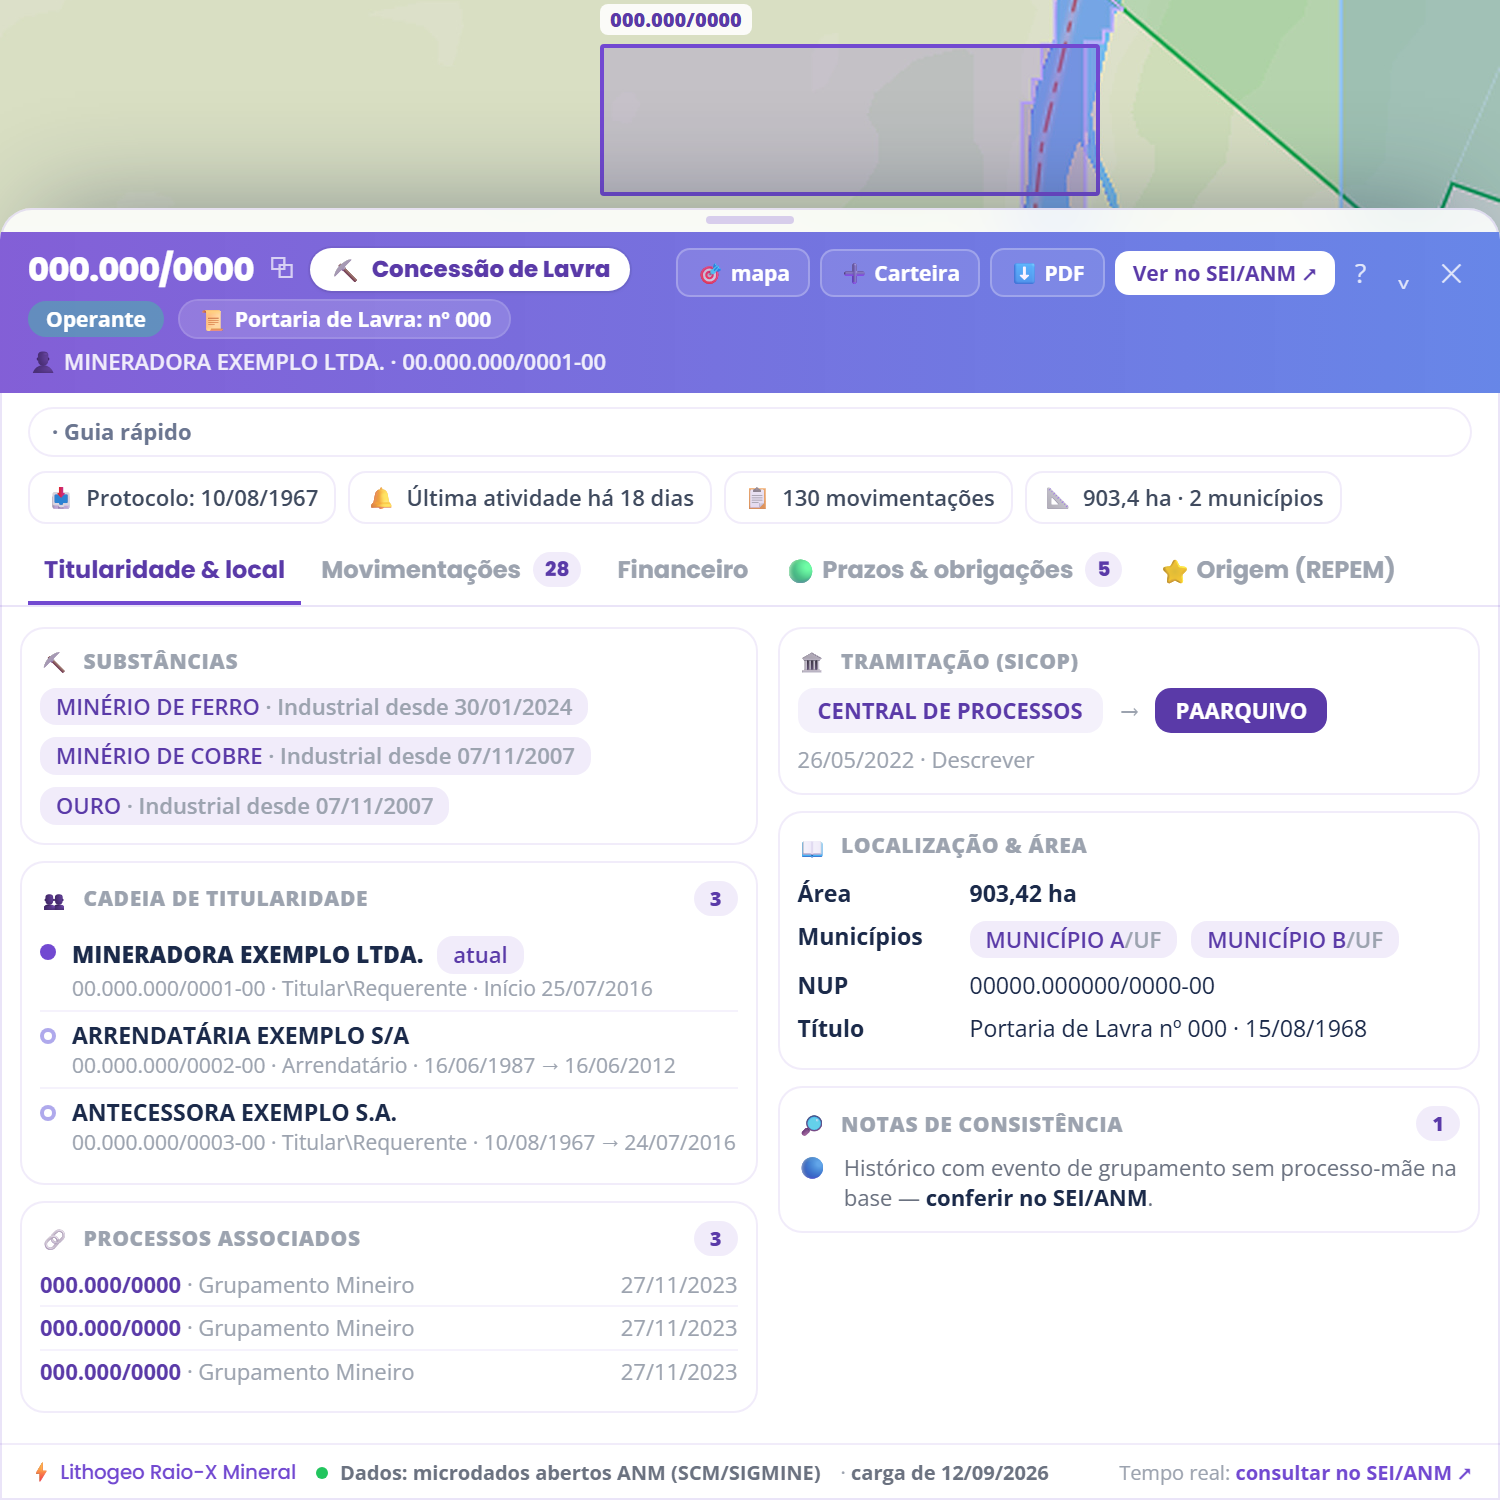
Task: Open the help question mark
Action: click(1360, 273)
